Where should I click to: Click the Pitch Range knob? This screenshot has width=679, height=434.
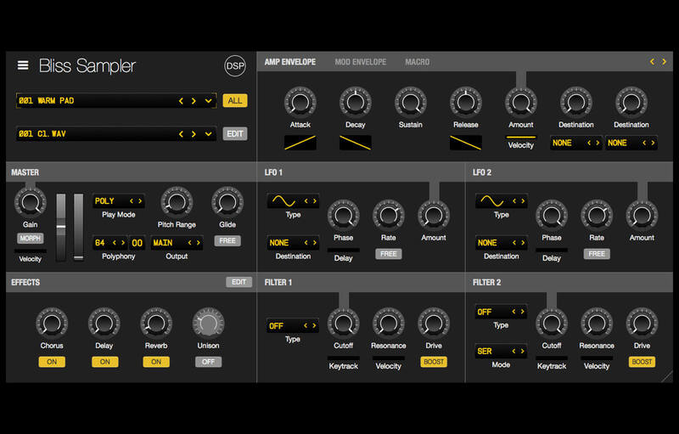tap(177, 202)
